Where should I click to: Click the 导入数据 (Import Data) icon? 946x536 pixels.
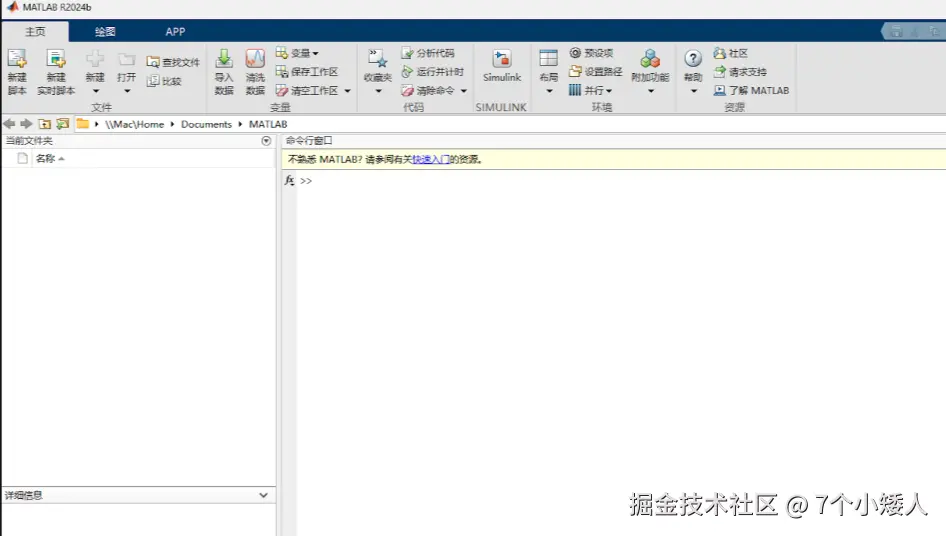click(x=224, y=59)
